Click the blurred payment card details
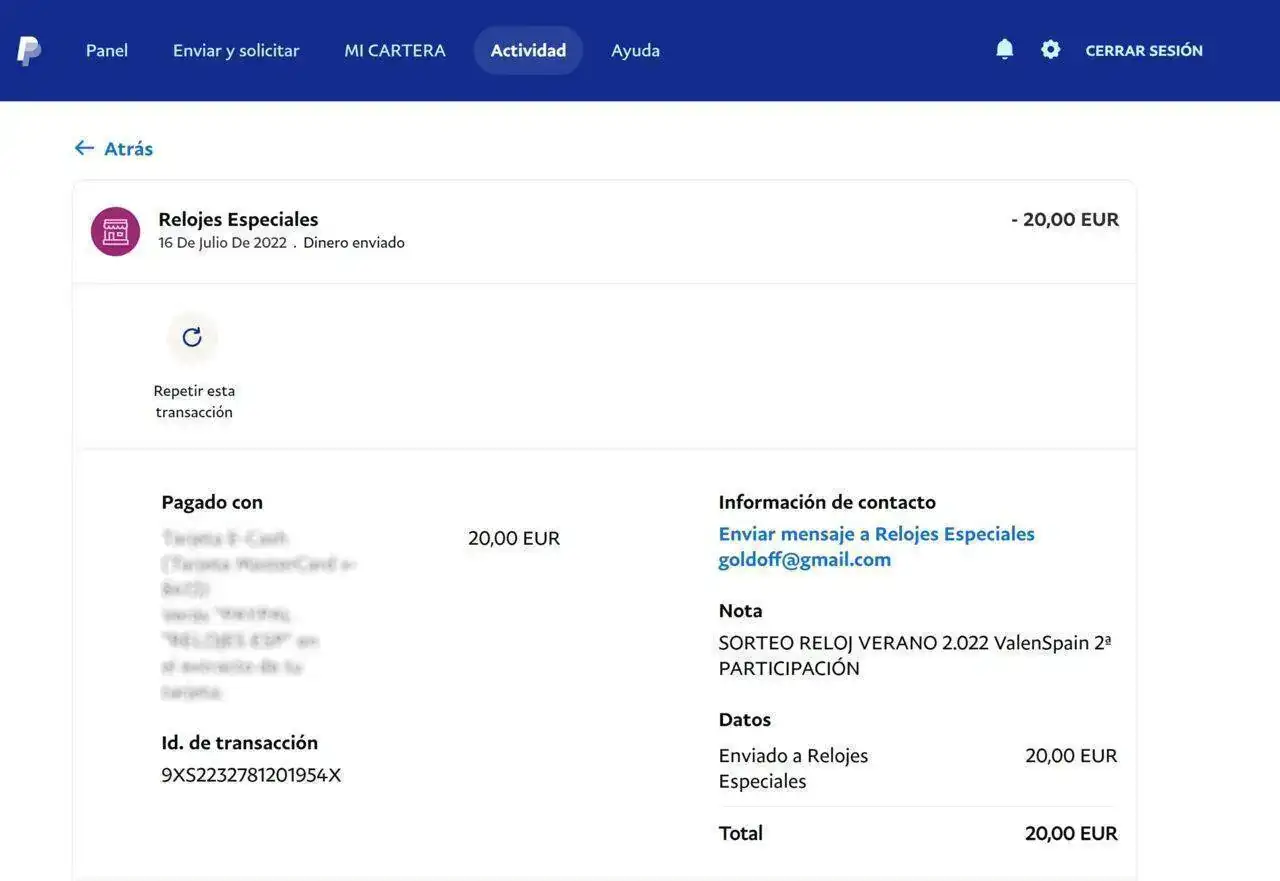This screenshot has width=1280, height=881. pos(258,615)
